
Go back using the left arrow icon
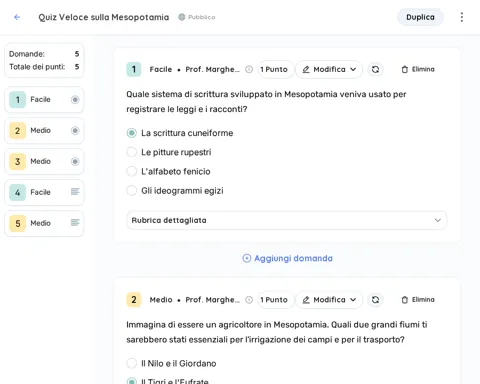[x=17, y=17]
